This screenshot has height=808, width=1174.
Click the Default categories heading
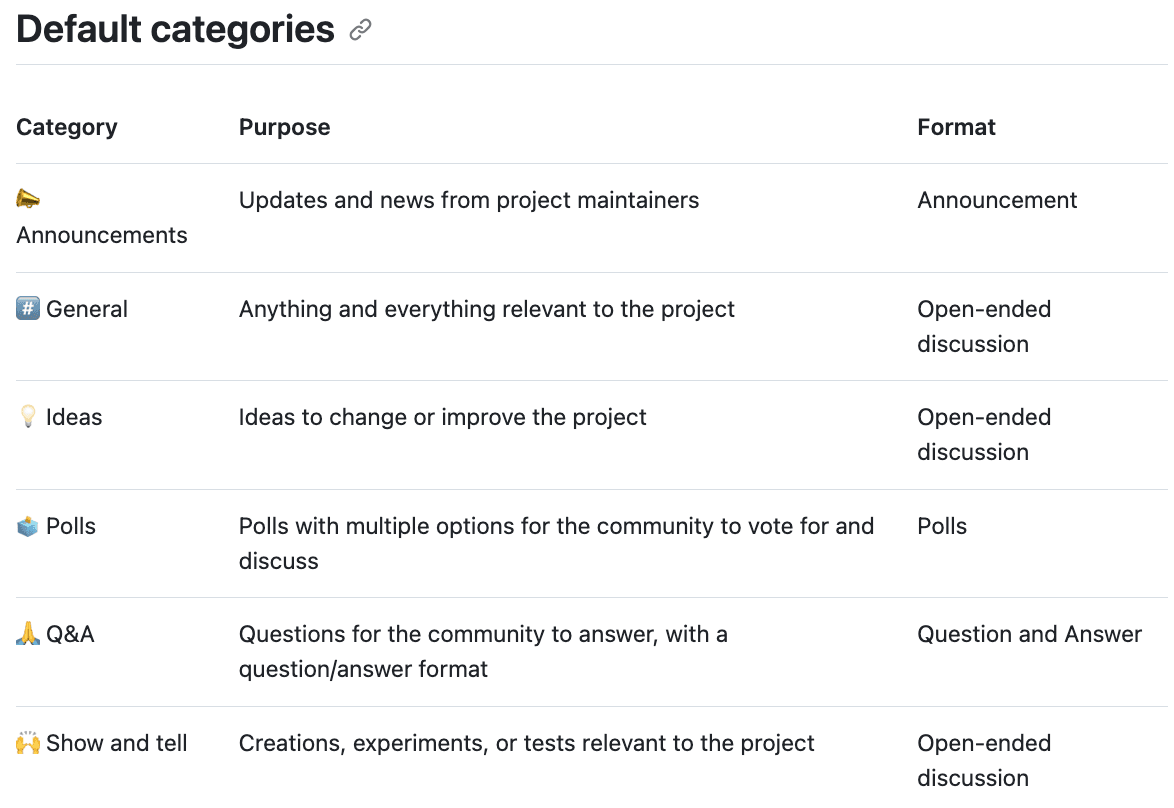(175, 30)
